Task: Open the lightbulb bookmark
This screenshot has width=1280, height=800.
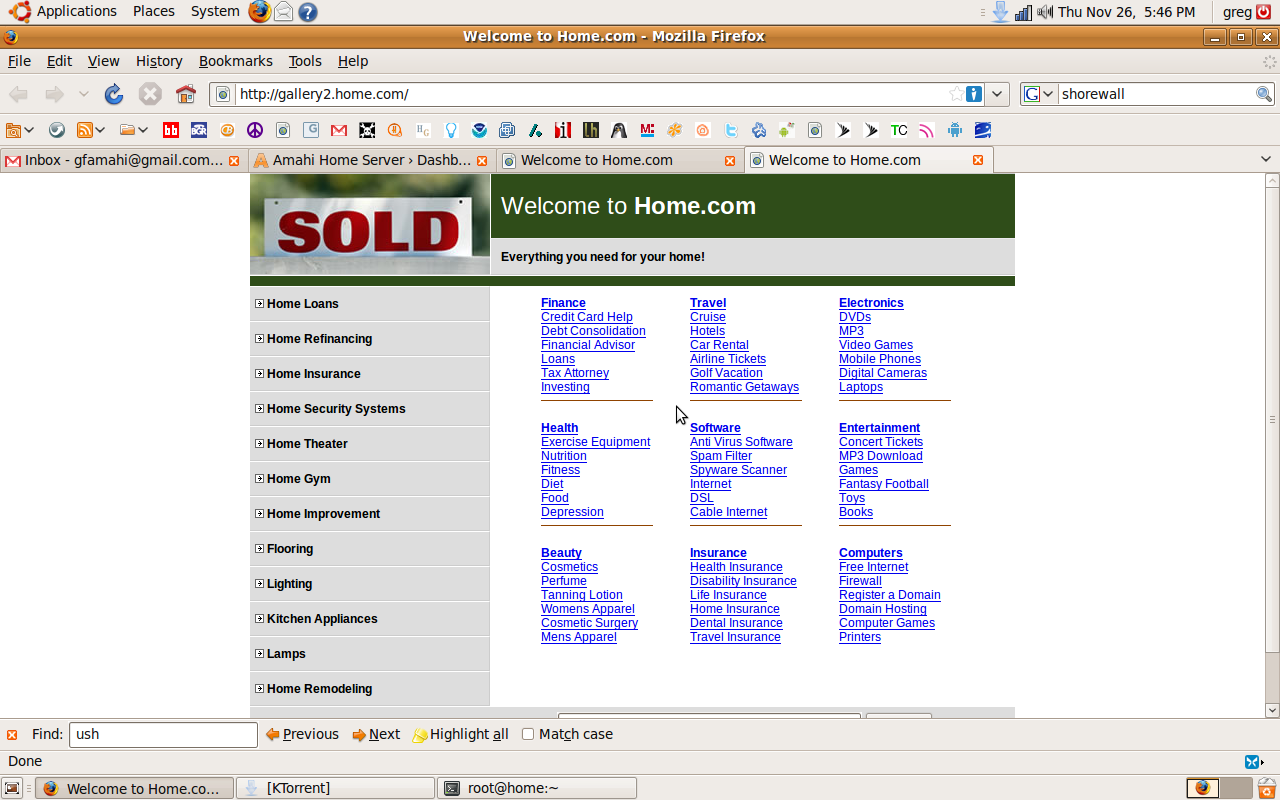Action: (x=451, y=130)
